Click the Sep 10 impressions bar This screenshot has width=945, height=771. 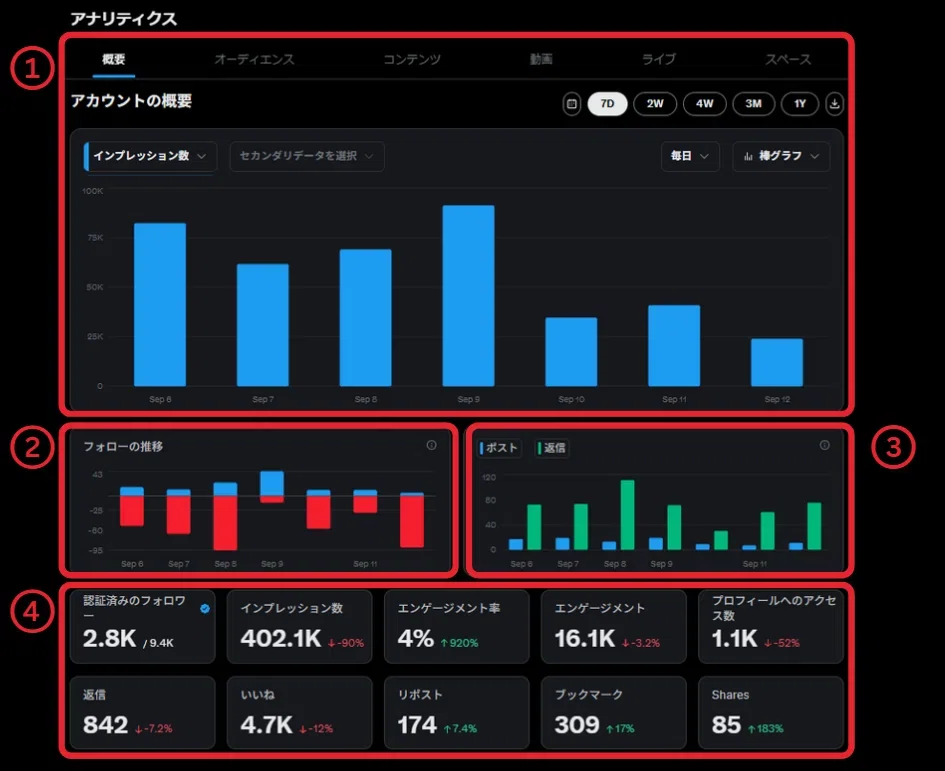(x=571, y=351)
